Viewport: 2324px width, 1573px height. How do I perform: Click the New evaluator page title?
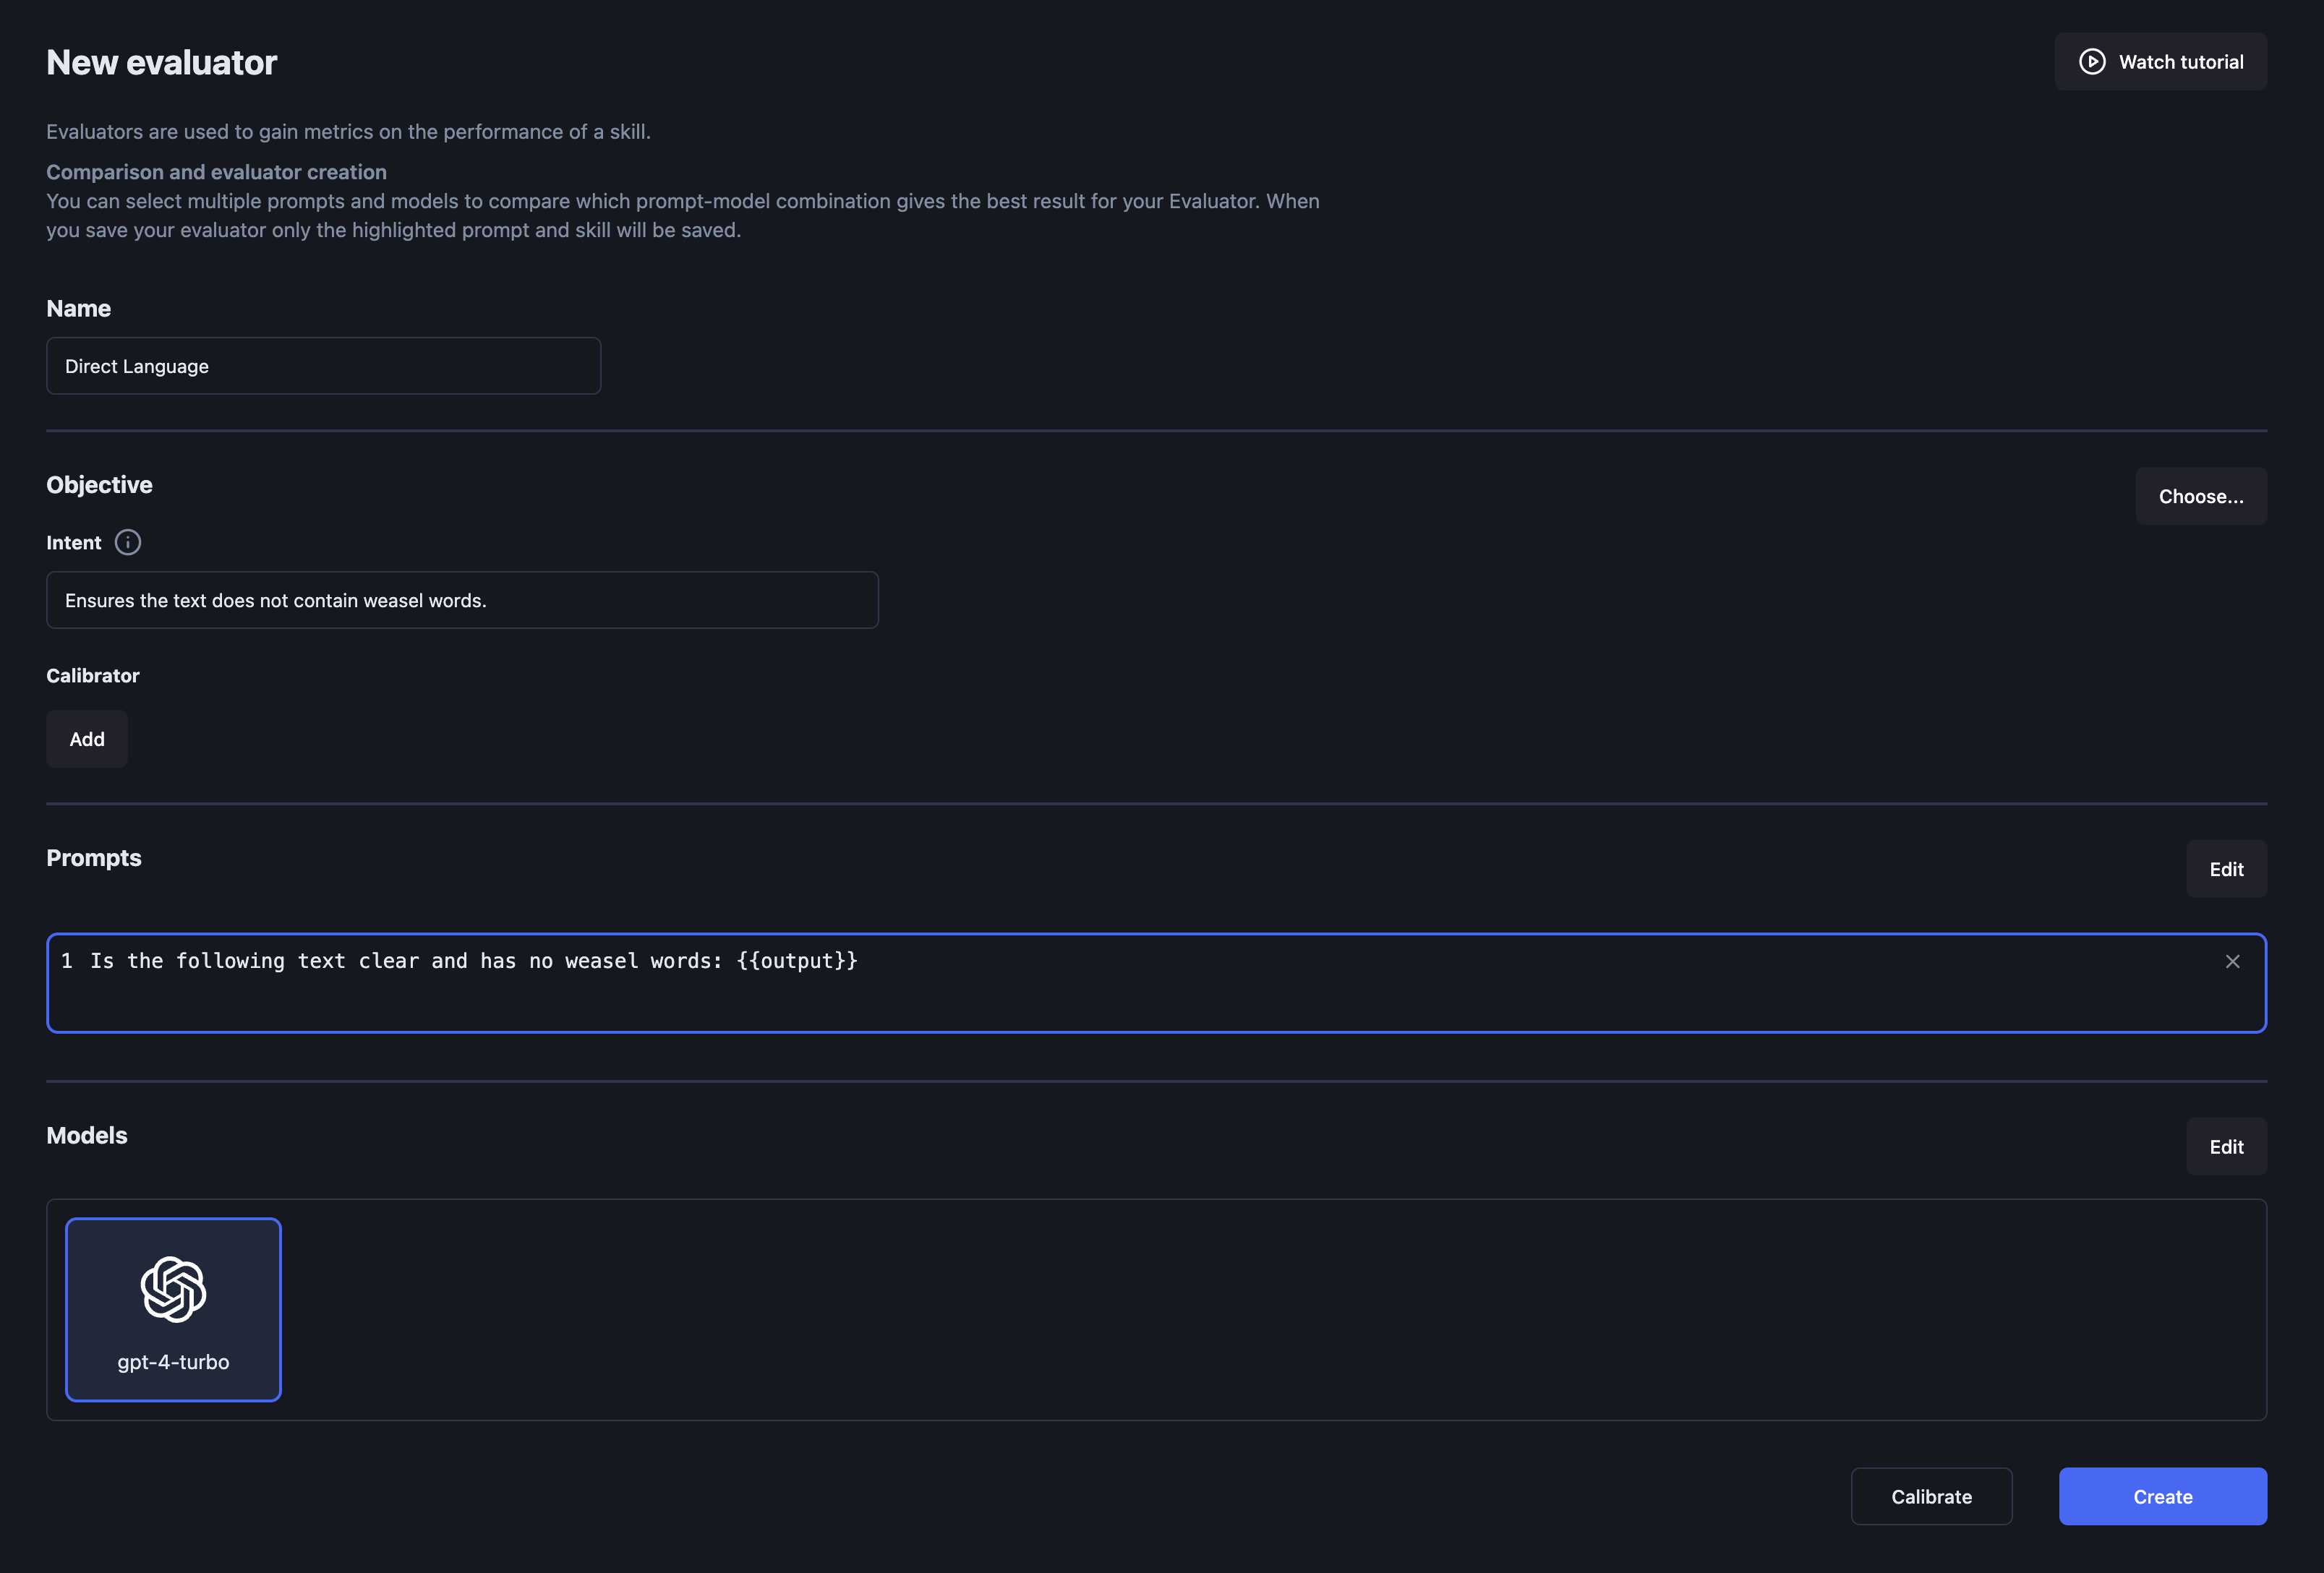pyautogui.click(x=162, y=63)
